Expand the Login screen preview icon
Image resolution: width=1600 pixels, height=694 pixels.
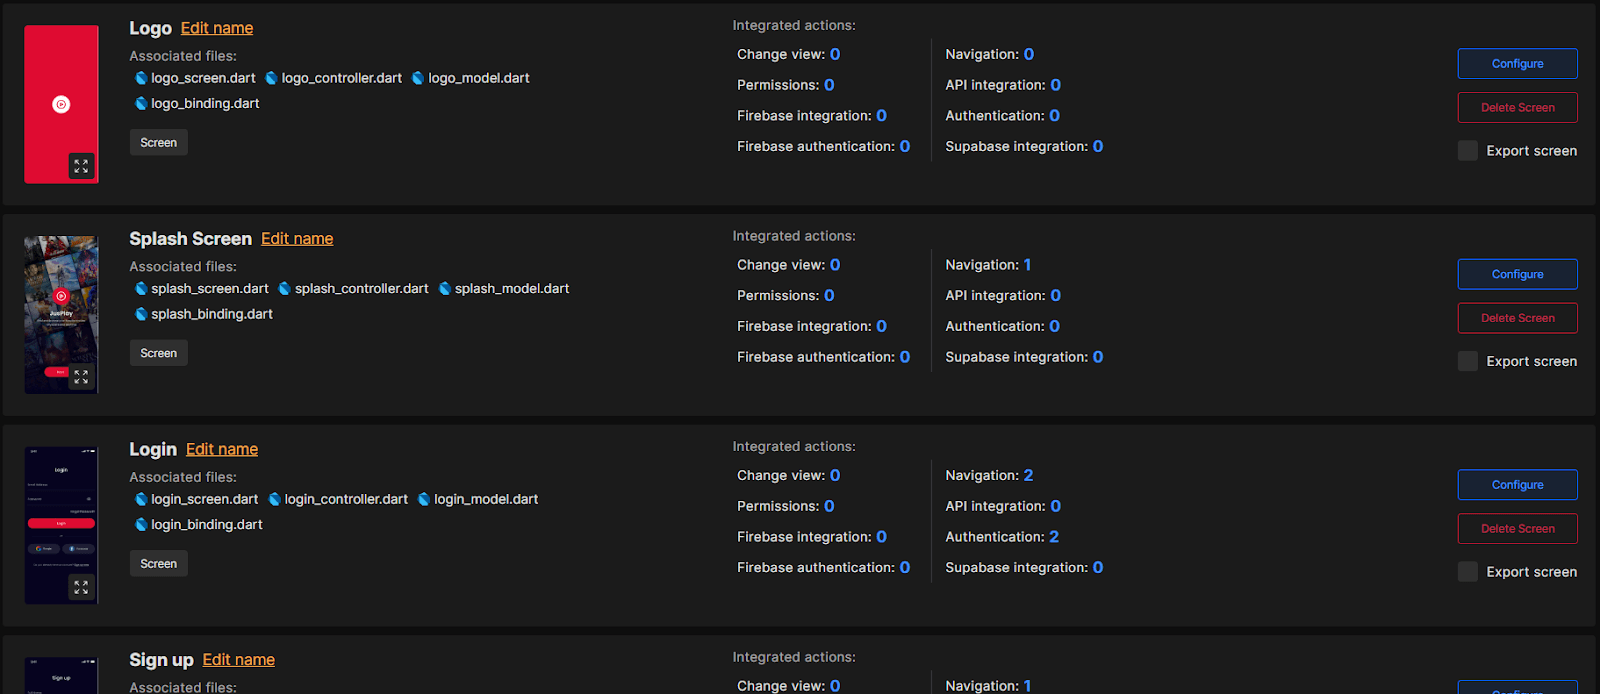point(81,587)
